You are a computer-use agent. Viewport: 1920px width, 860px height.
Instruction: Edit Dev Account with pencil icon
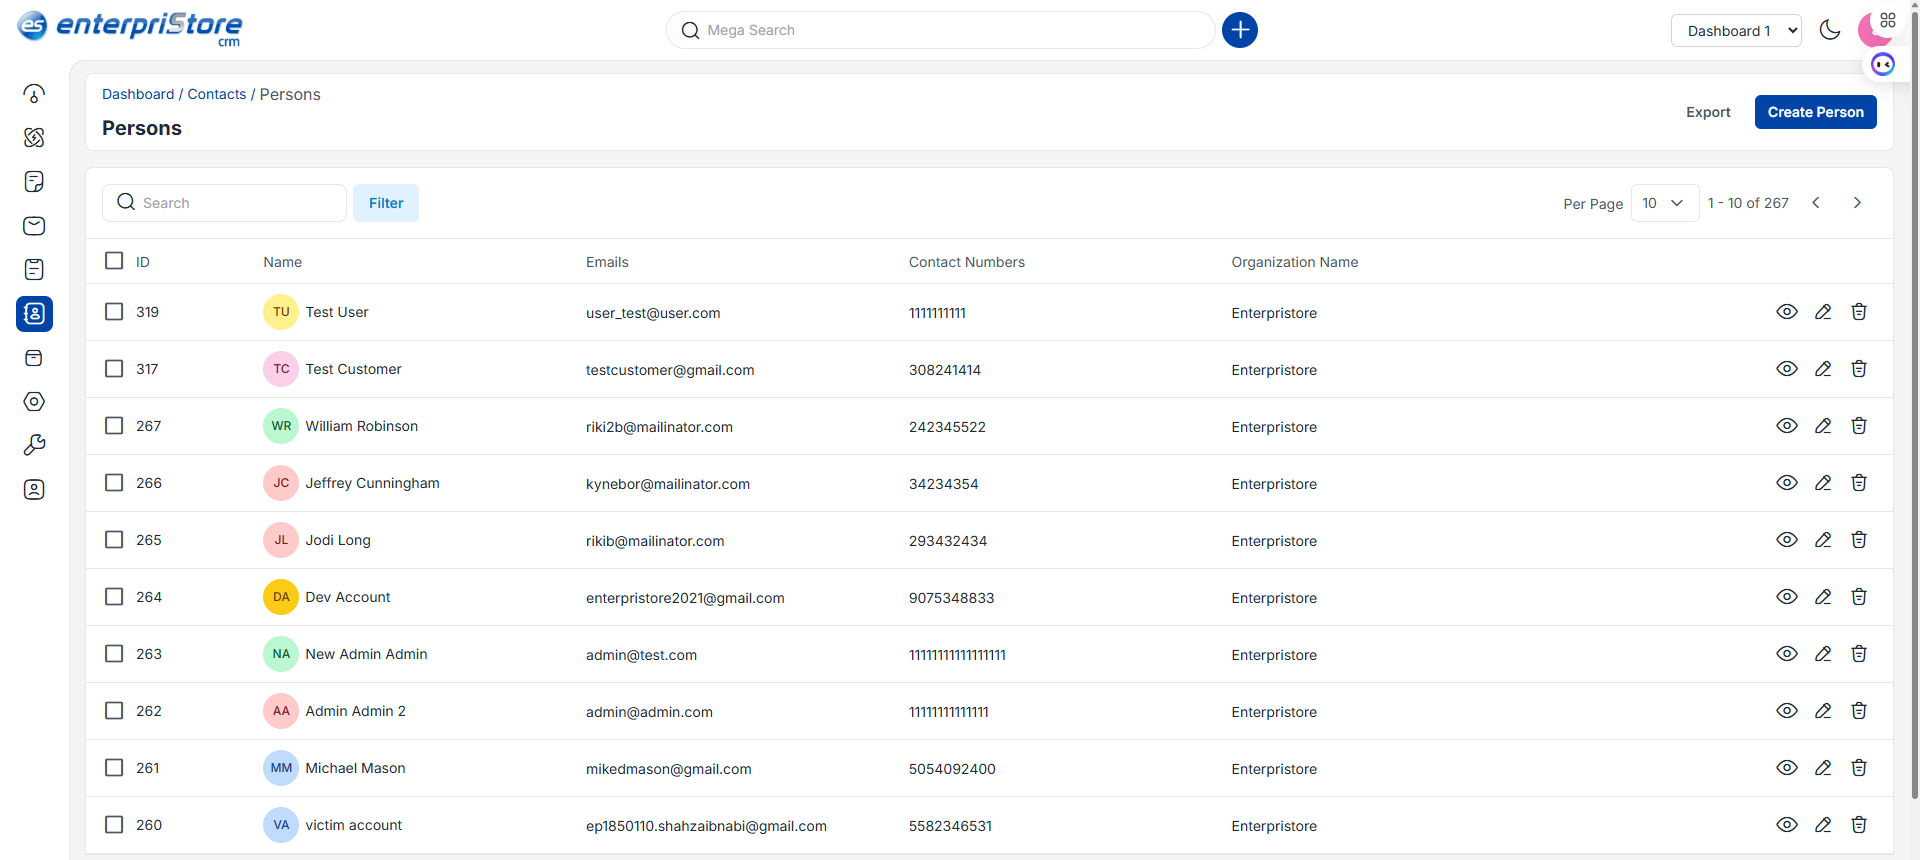1823,597
